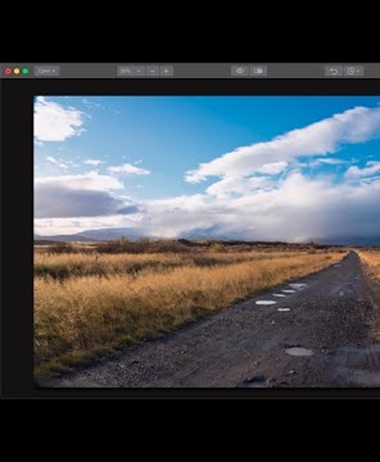Maximize window using green button
This screenshot has height=462, width=380.
[x=25, y=71]
